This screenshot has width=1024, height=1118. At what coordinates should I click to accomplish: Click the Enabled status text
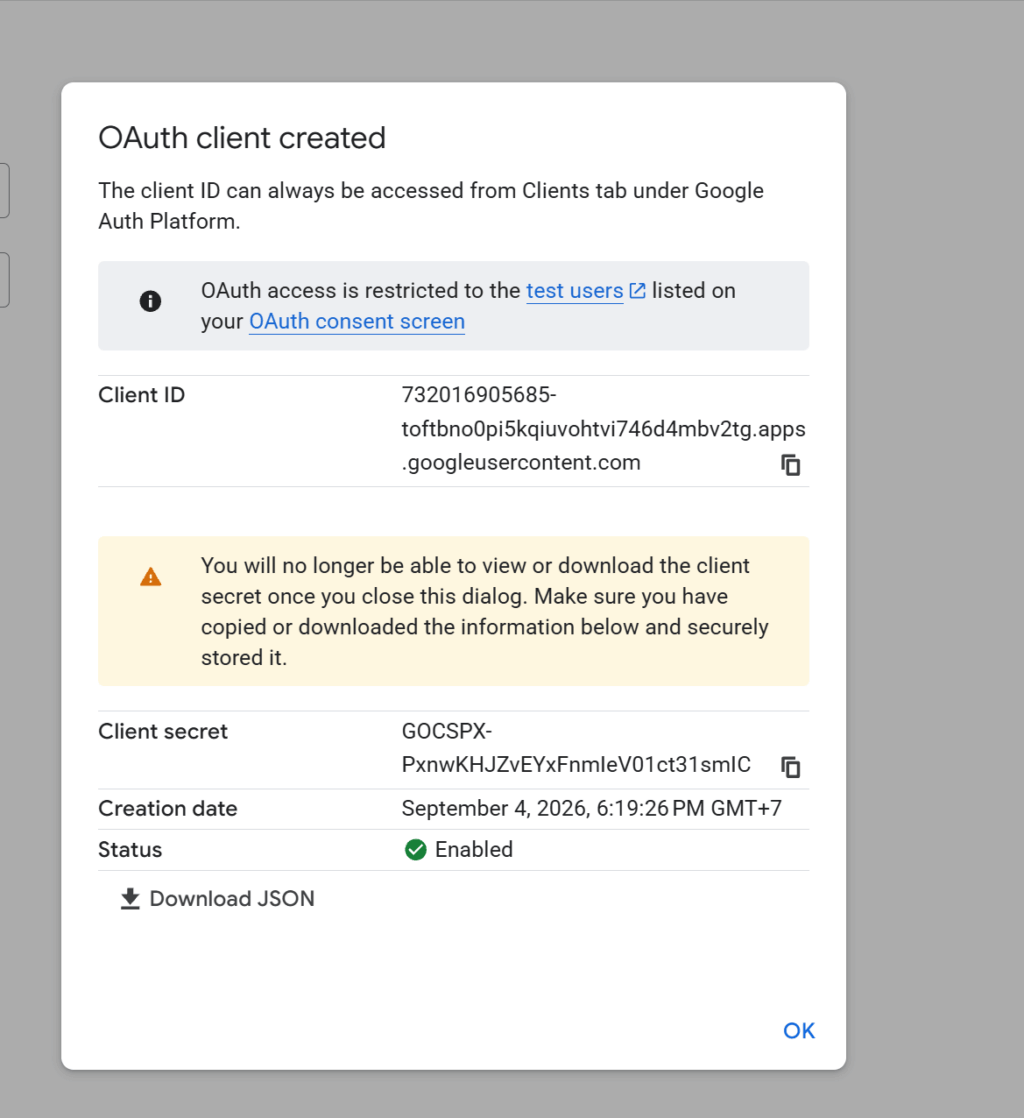[474, 850]
